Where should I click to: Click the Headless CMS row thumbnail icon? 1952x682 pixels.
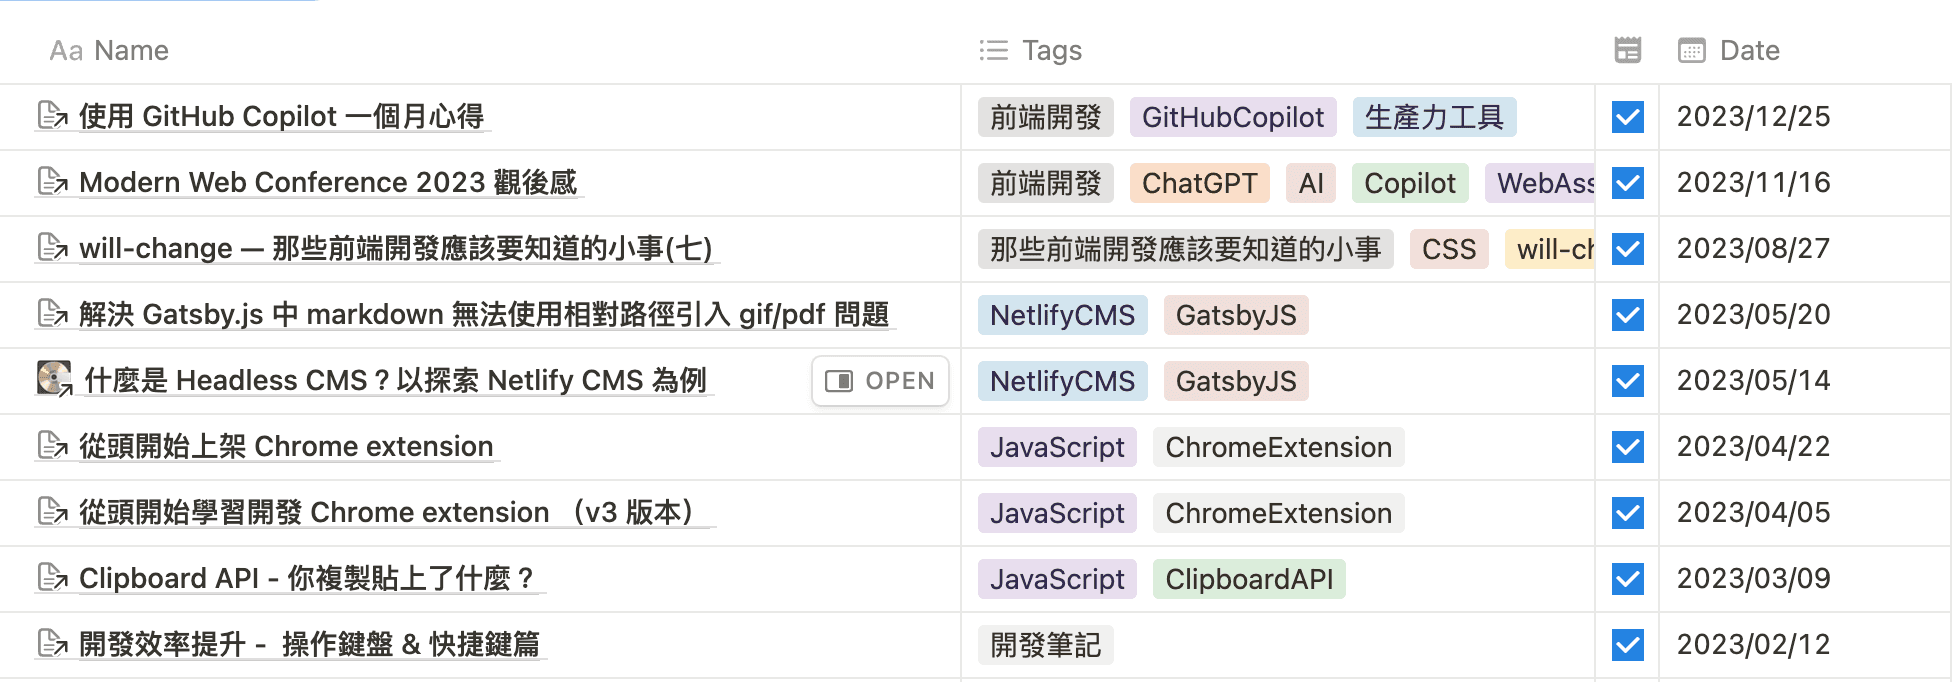coord(54,379)
